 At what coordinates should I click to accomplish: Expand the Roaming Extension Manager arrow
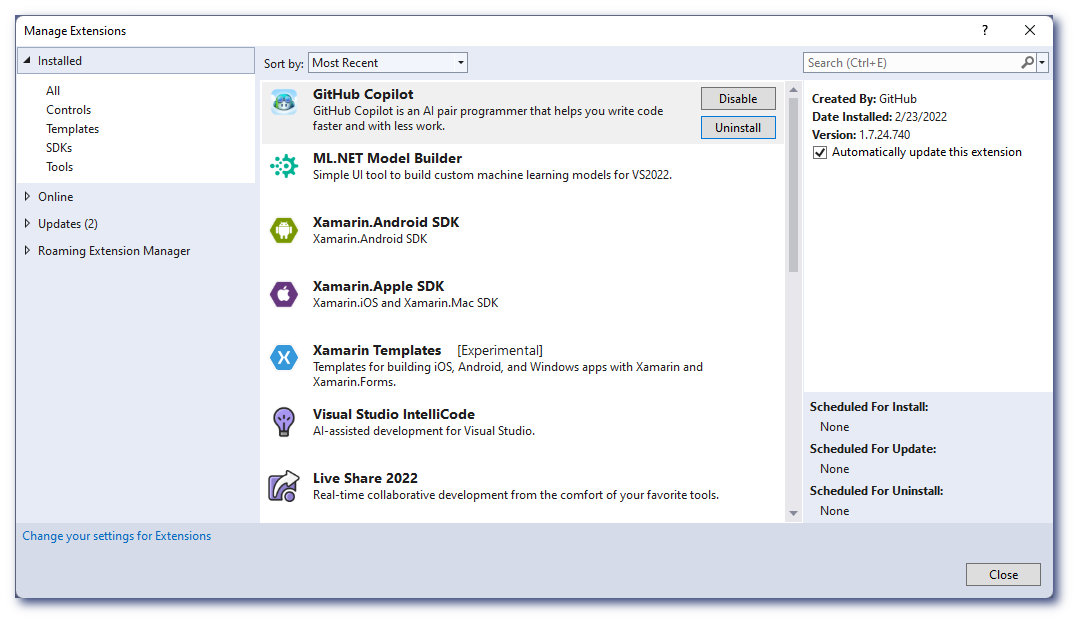27,250
